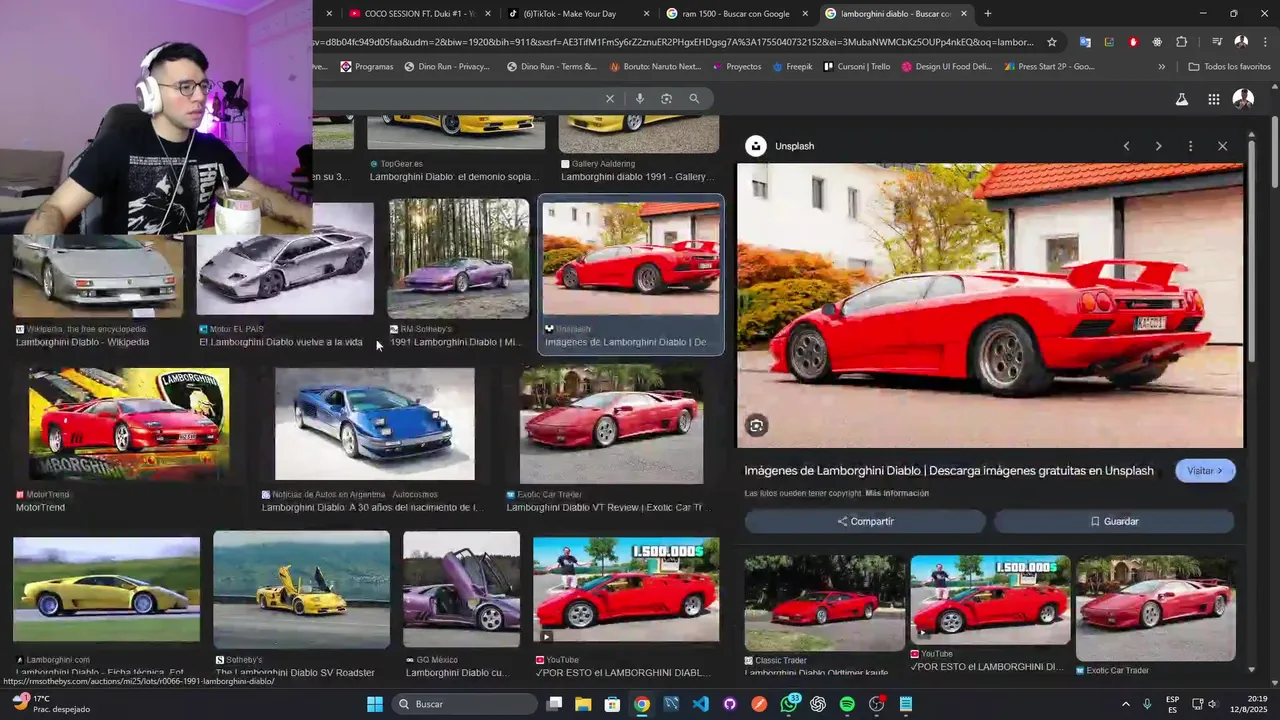Image resolution: width=1280 pixels, height=720 pixels.
Task: Clear the search box text
Action: point(609,98)
